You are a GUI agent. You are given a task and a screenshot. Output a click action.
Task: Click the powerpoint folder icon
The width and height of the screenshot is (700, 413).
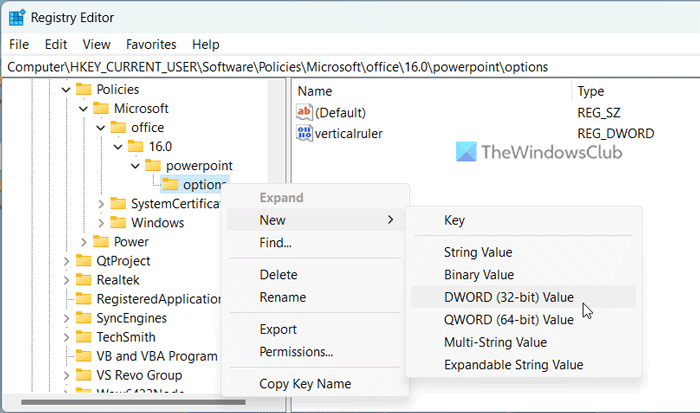(x=153, y=165)
